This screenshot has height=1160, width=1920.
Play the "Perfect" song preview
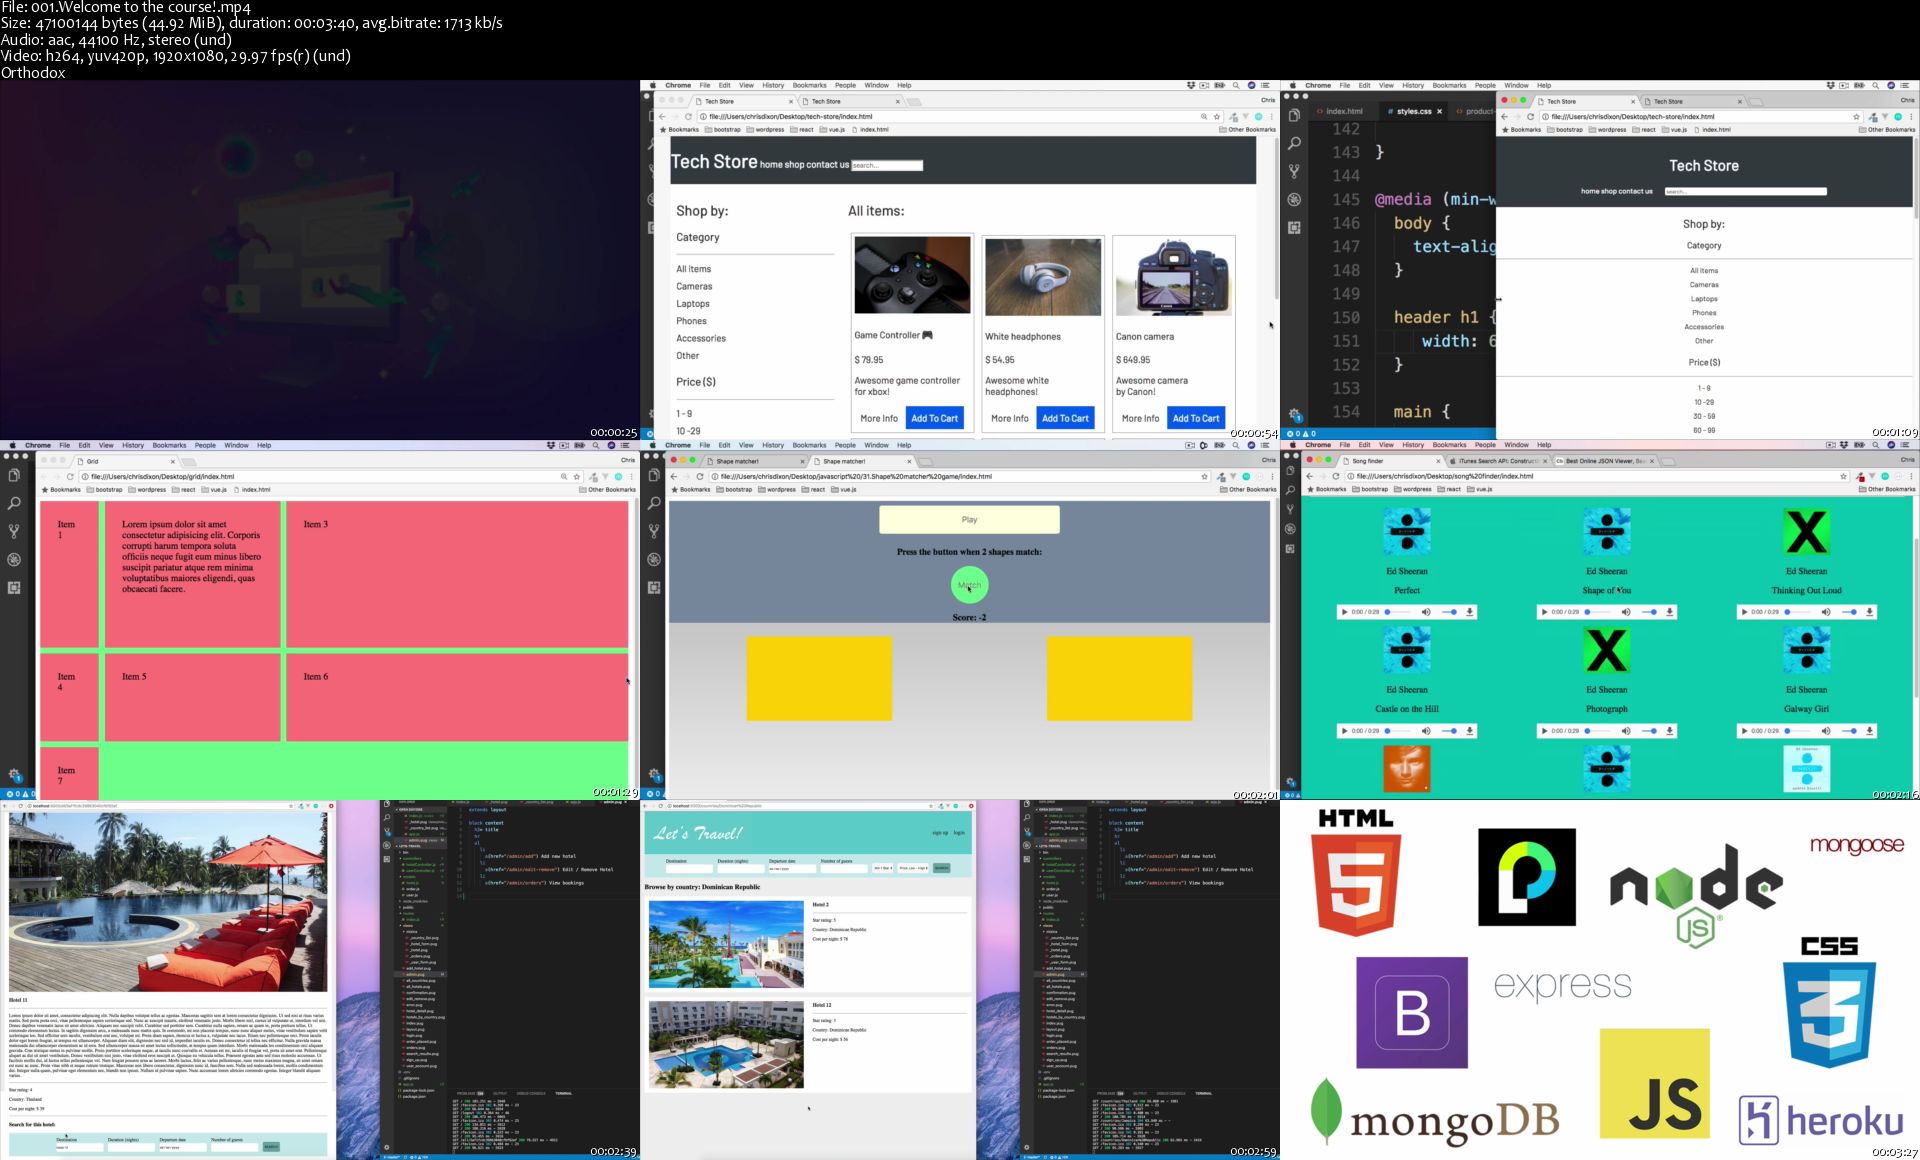pos(1344,612)
